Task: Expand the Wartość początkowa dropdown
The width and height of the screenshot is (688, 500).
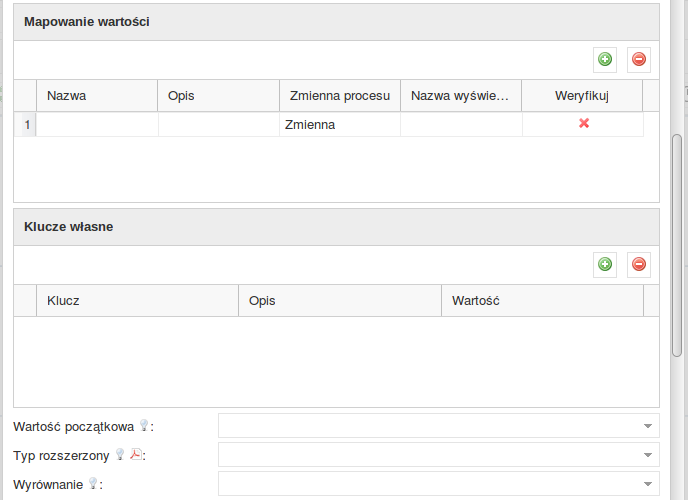Action: 648,426
